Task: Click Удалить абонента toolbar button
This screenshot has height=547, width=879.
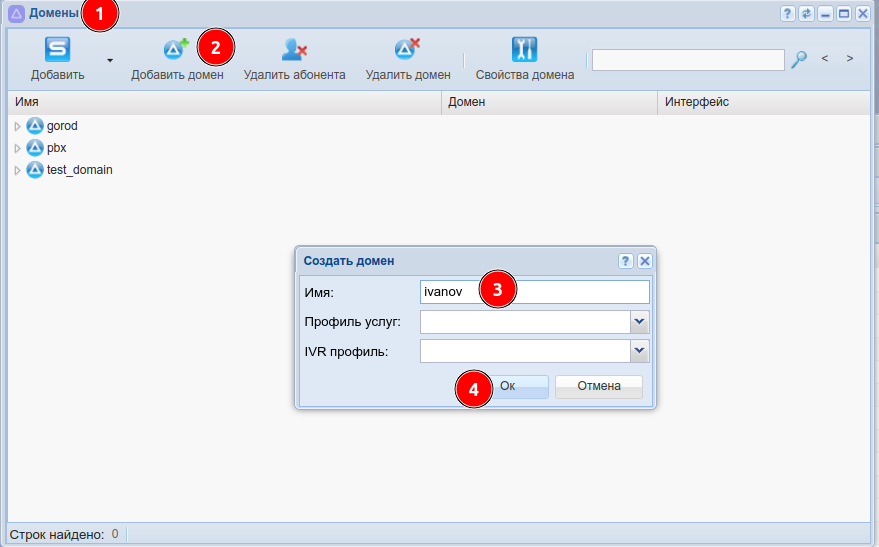Action: pyautogui.click(x=294, y=60)
